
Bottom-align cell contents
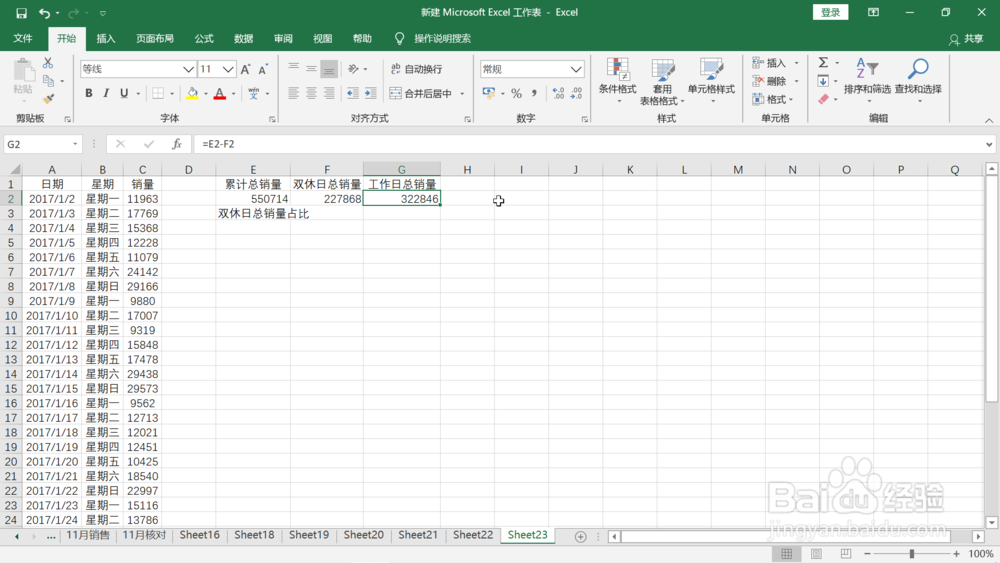pos(329,68)
